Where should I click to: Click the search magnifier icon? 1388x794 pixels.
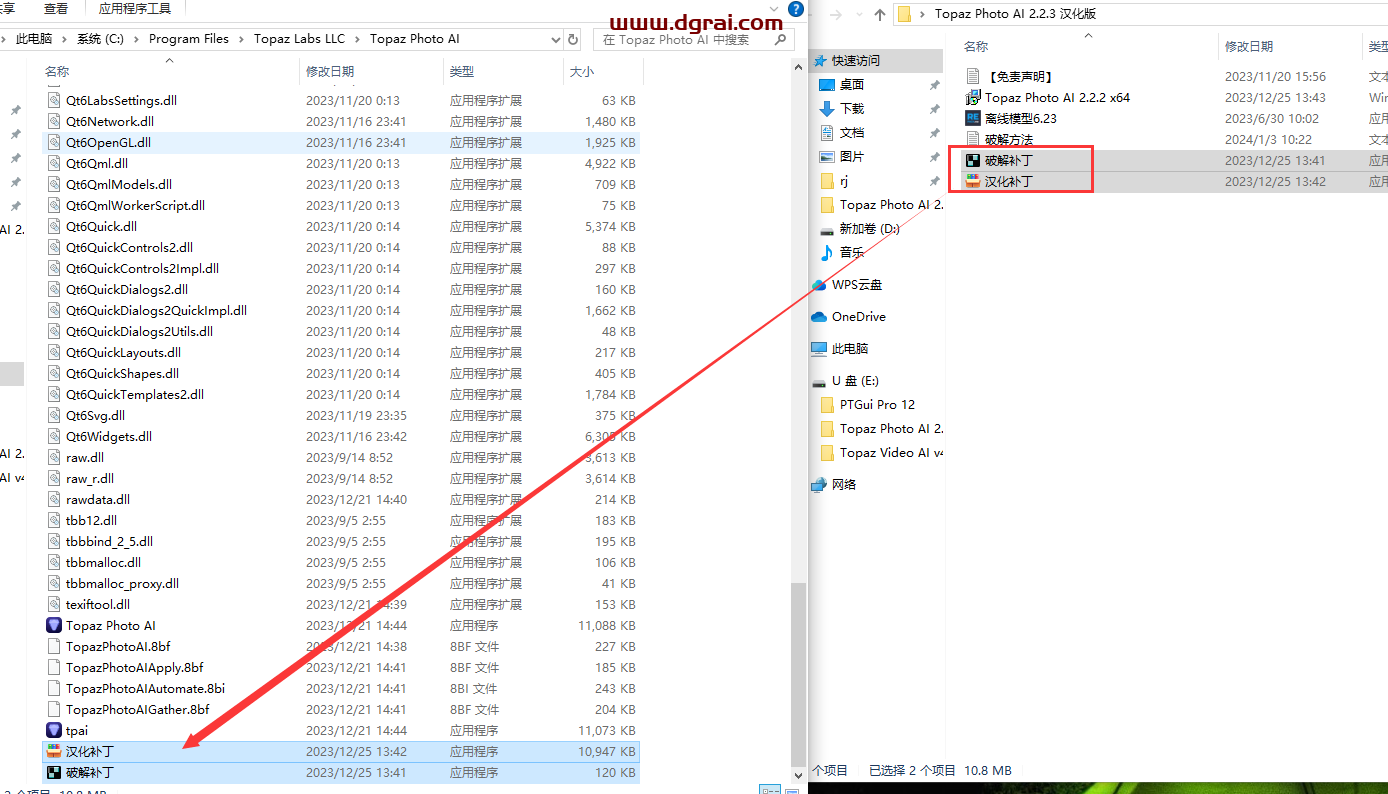point(780,39)
